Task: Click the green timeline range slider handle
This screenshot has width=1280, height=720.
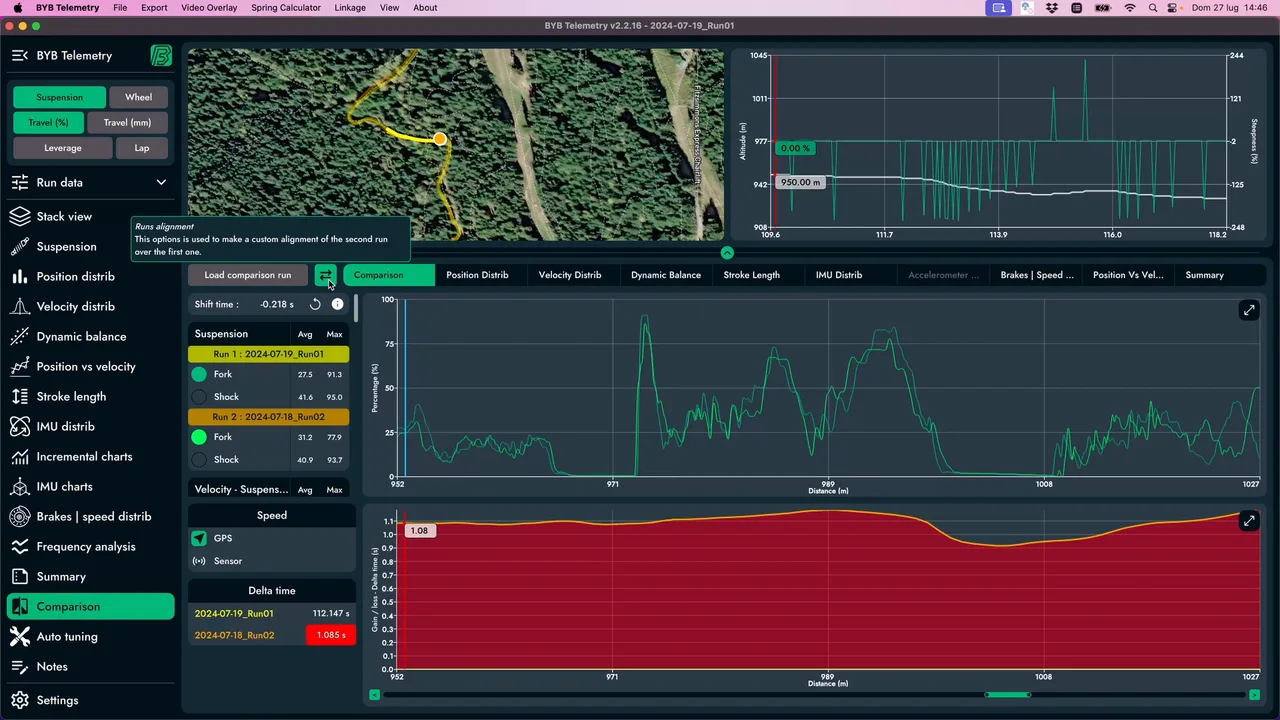Action: click(x=1007, y=694)
